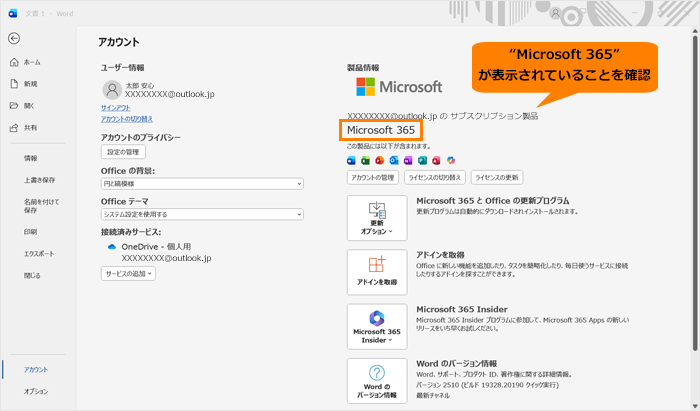Open the 印刷 page
Viewport: 700px width, 411px height.
click(30, 232)
